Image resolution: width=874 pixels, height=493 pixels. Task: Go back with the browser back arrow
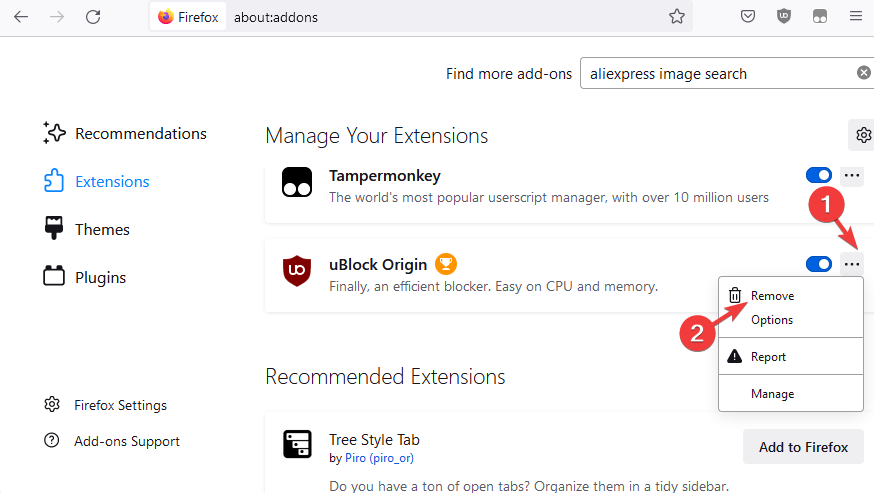pyautogui.click(x=21, y=17)
